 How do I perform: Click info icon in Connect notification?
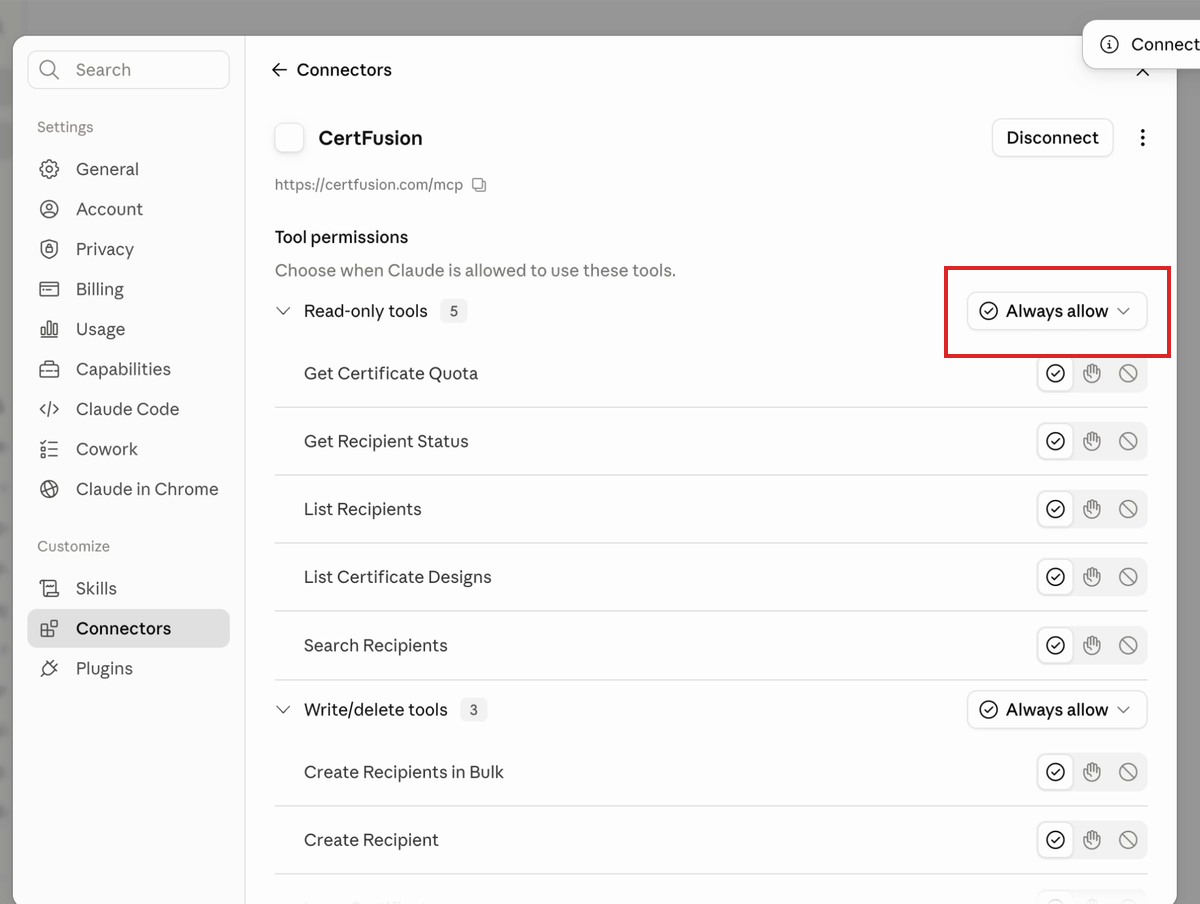click(x=1109, y=44)
